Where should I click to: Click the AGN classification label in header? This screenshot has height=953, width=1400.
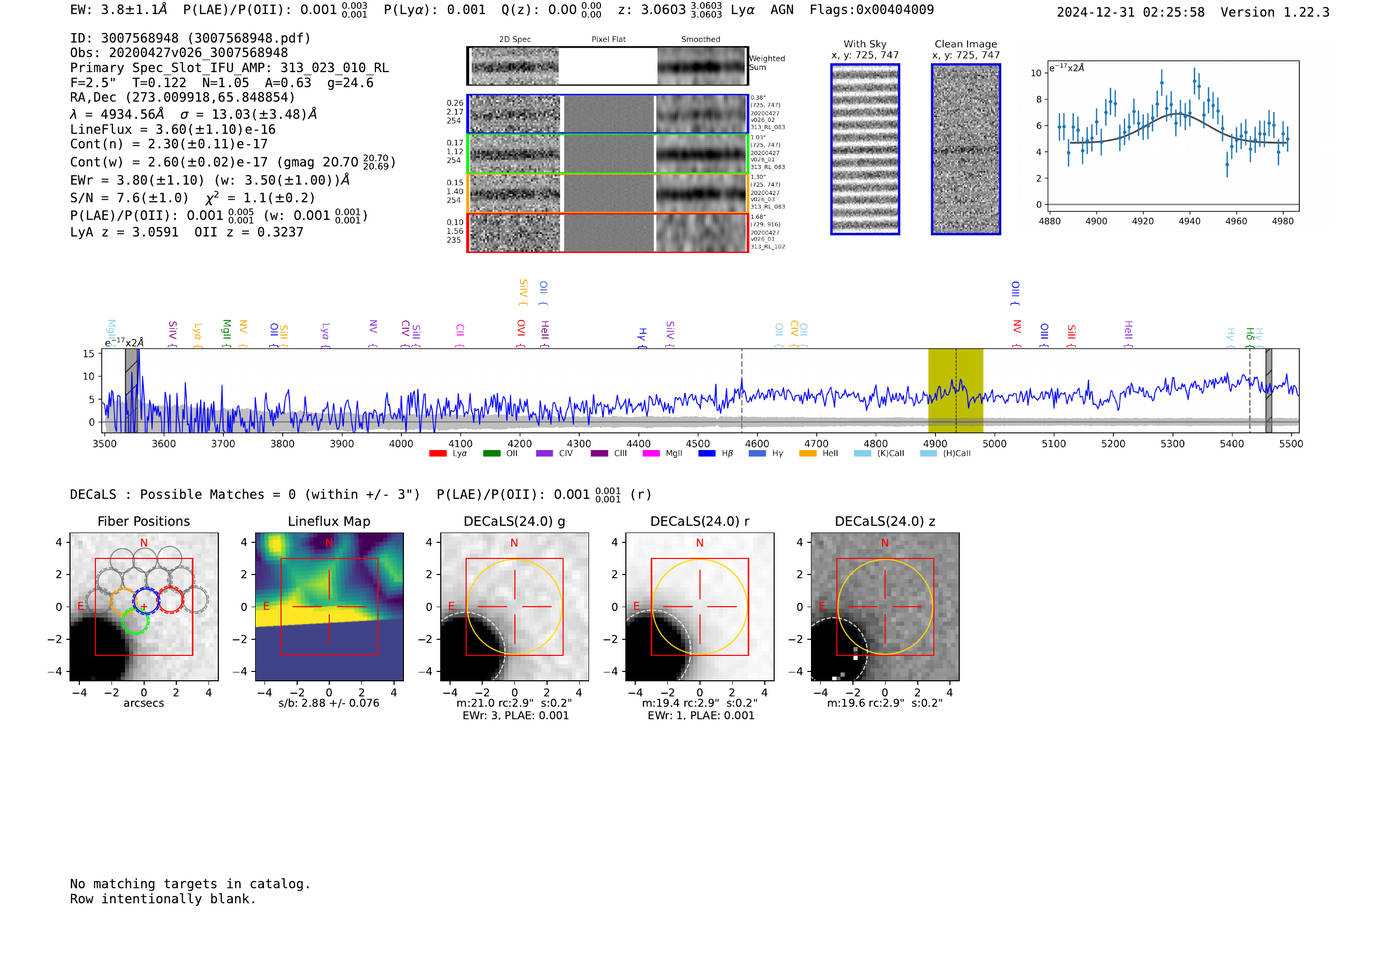pyautogui.click(x=782, y=10)
